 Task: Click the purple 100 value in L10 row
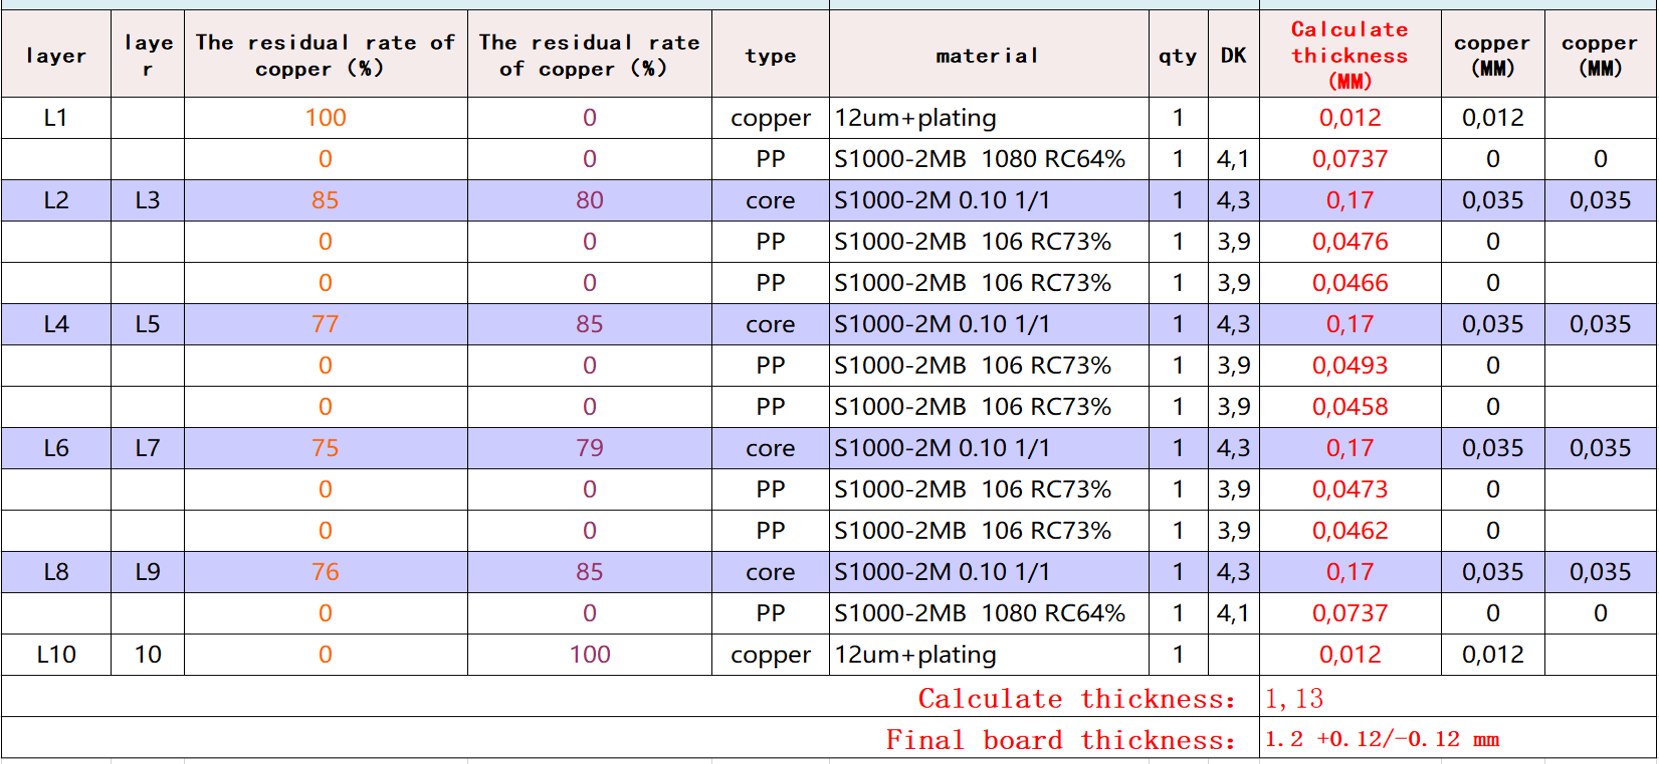tap(590, 655)
